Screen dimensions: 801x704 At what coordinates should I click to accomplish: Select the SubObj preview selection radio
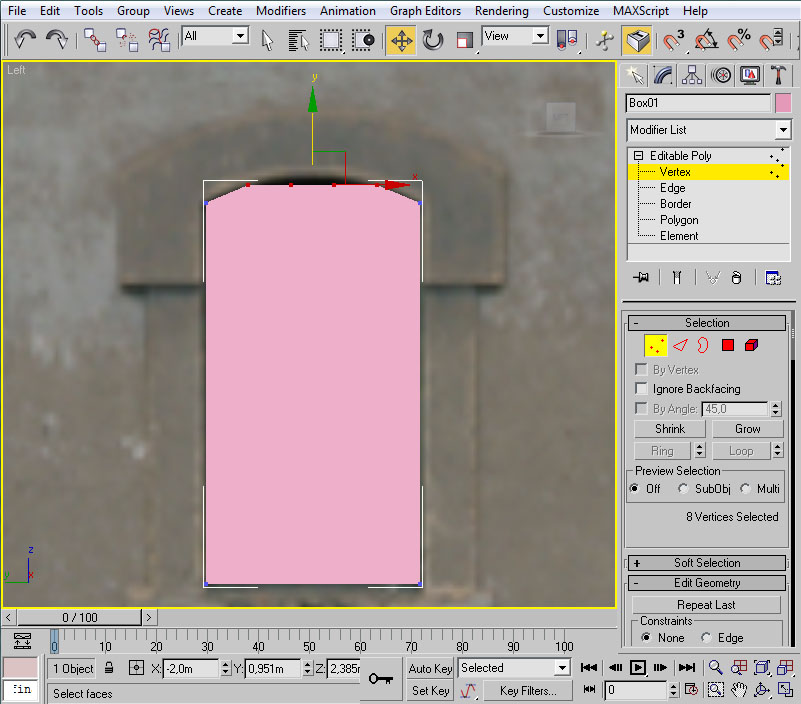[683, 489]
